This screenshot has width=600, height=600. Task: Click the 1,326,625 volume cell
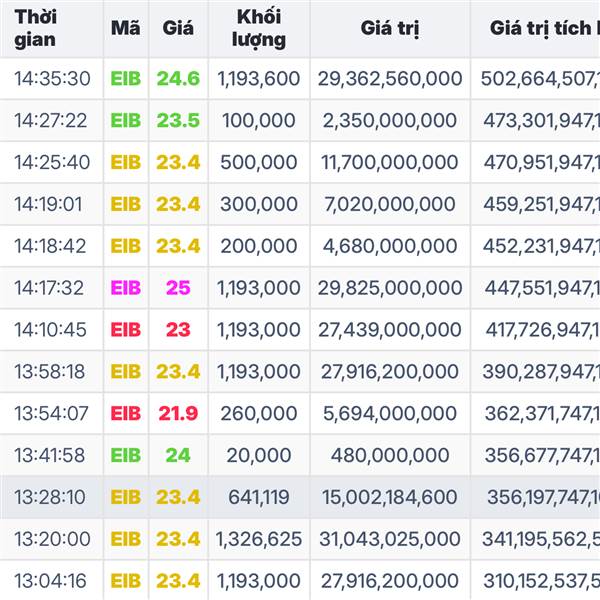point(259,539)
